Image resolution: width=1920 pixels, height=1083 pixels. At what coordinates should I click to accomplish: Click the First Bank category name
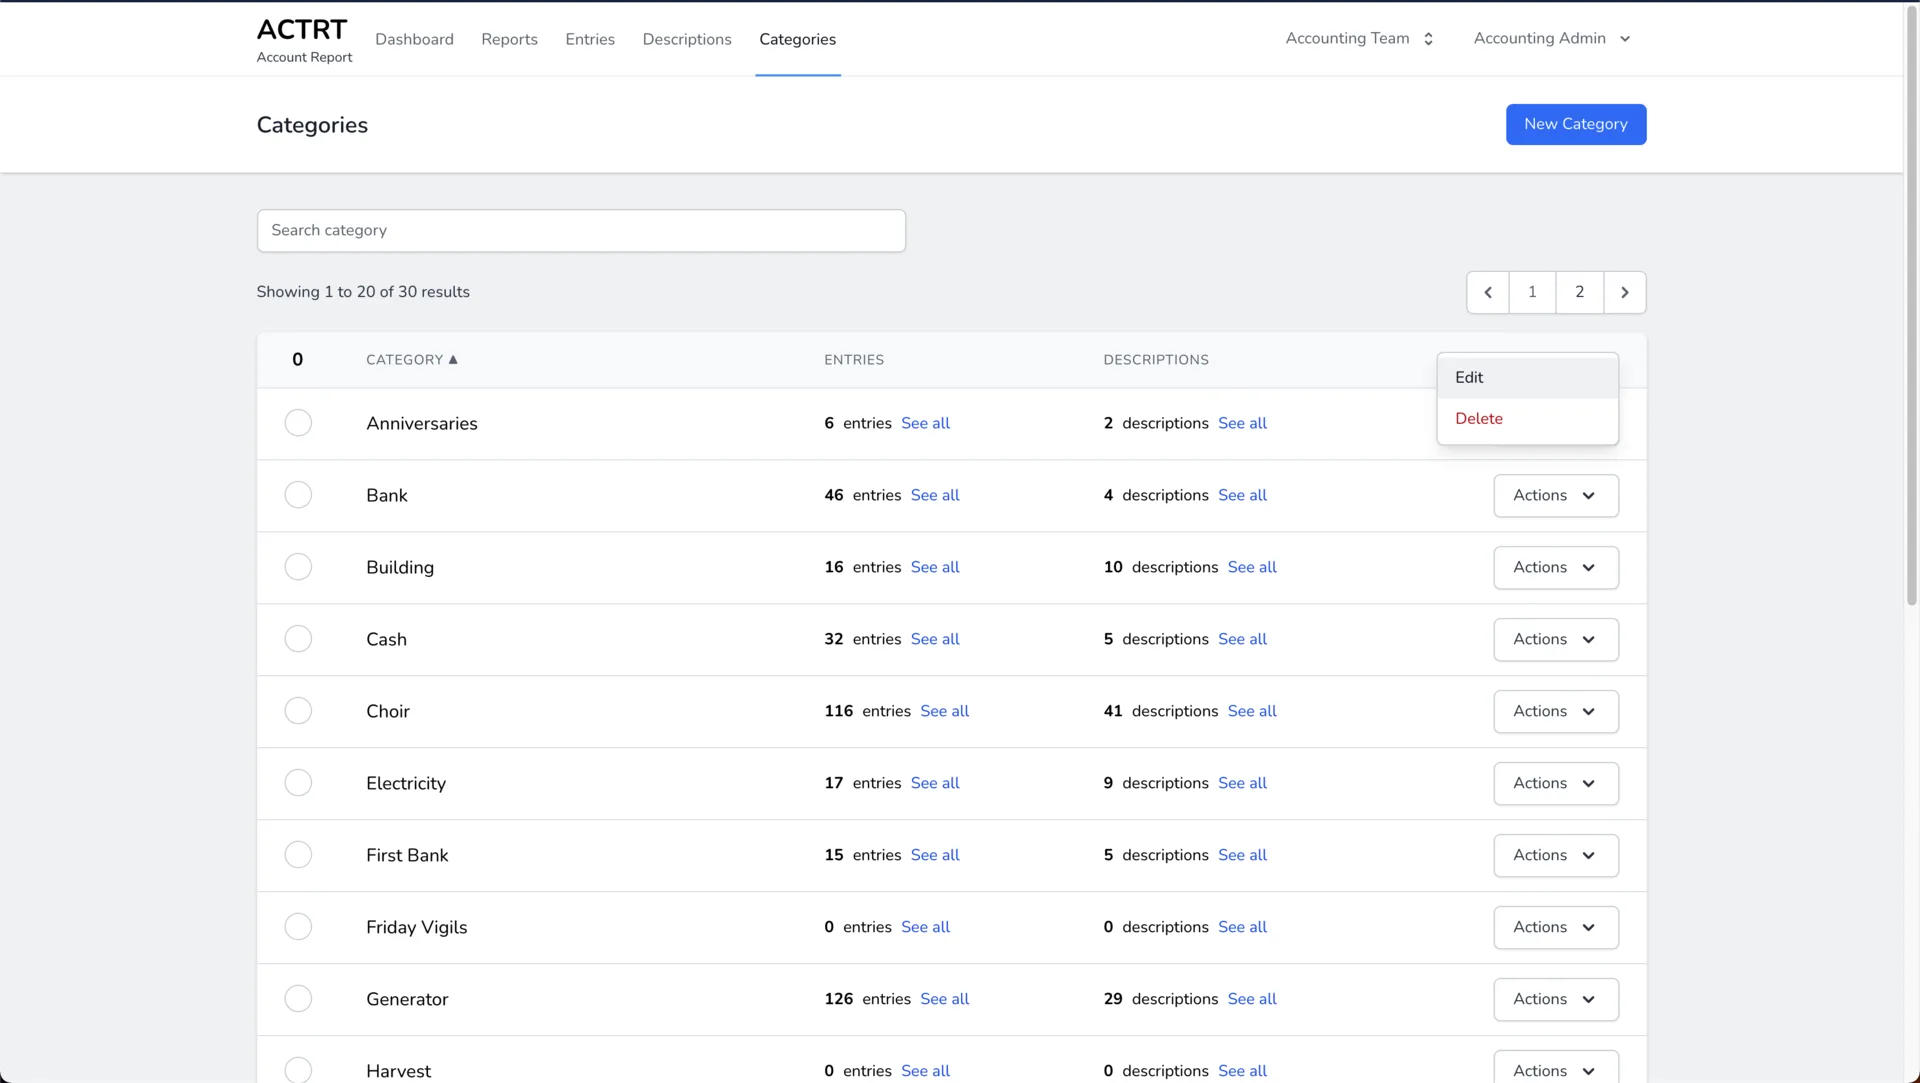407,855
